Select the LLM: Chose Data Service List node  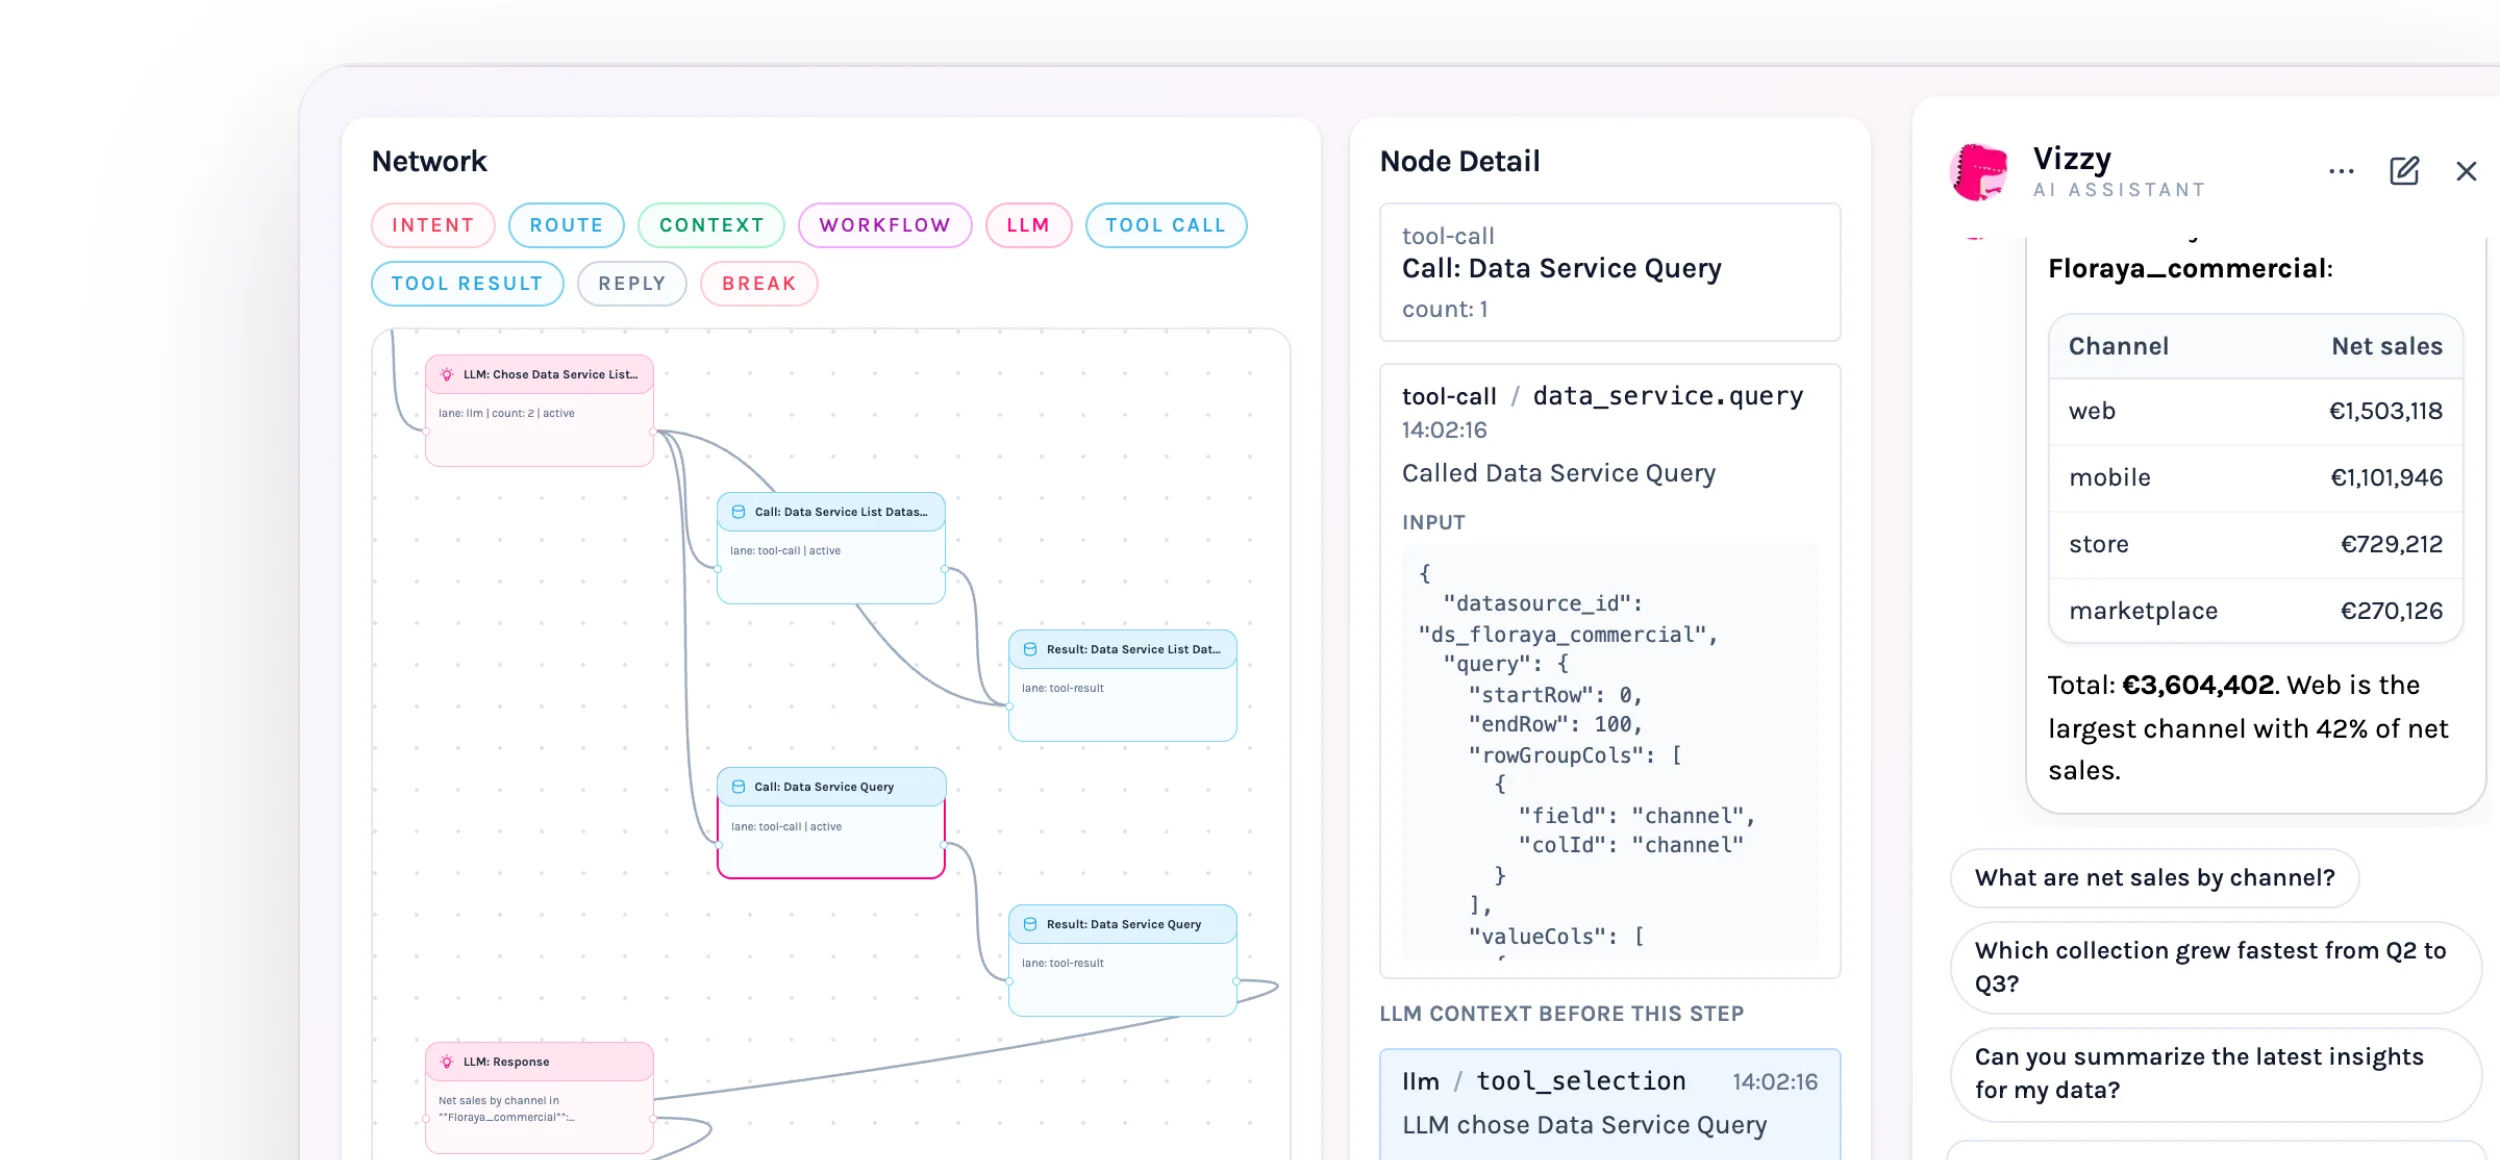tap(539, 410)
